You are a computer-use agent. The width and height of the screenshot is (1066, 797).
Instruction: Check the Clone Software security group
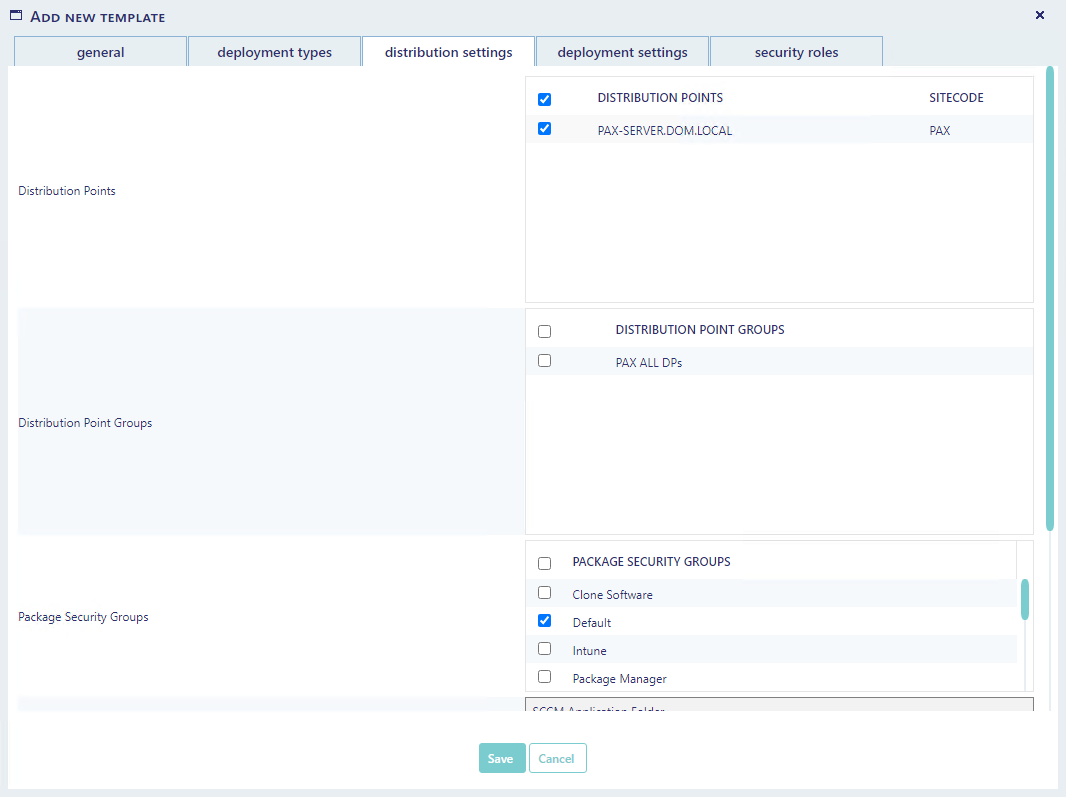545,593
